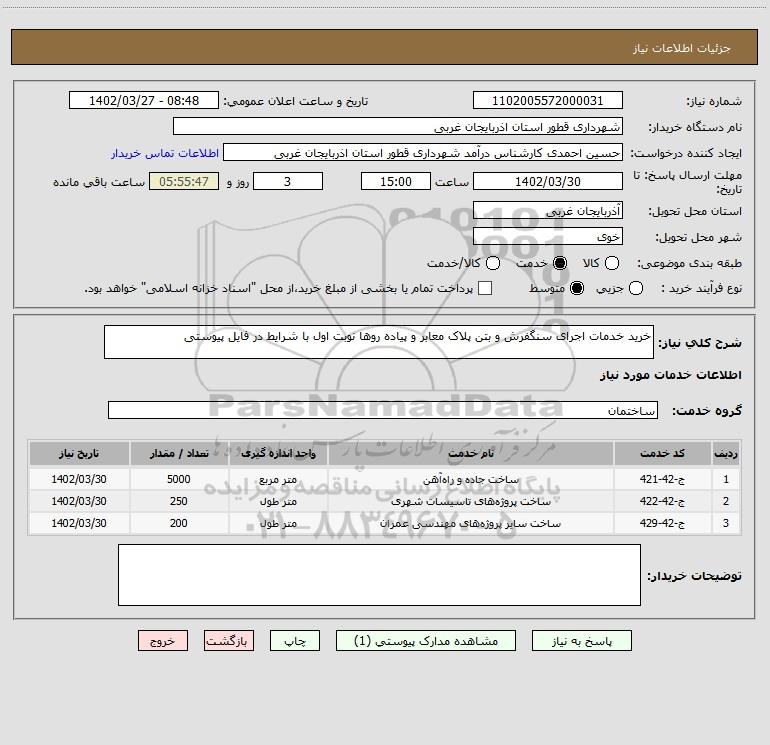Click the جزئیات اطلاعات نیاز header title
Viewport: 770px width, 745px height.
(x=682, y=48)
